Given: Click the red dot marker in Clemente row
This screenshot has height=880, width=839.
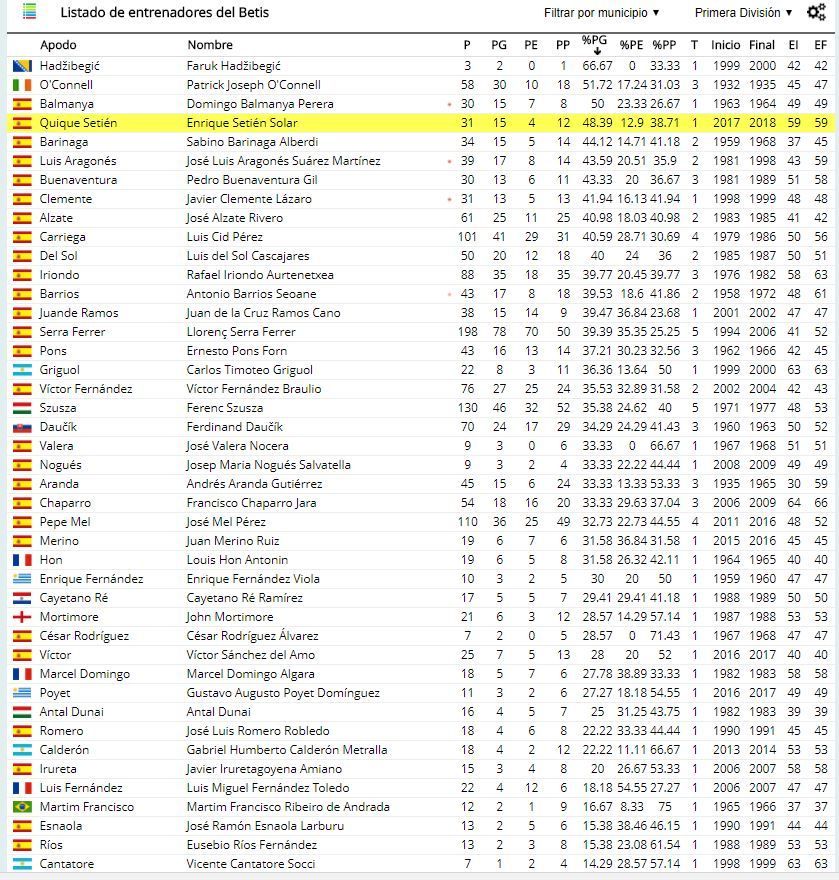Looking at the screenshot, I should coord(449,199).
